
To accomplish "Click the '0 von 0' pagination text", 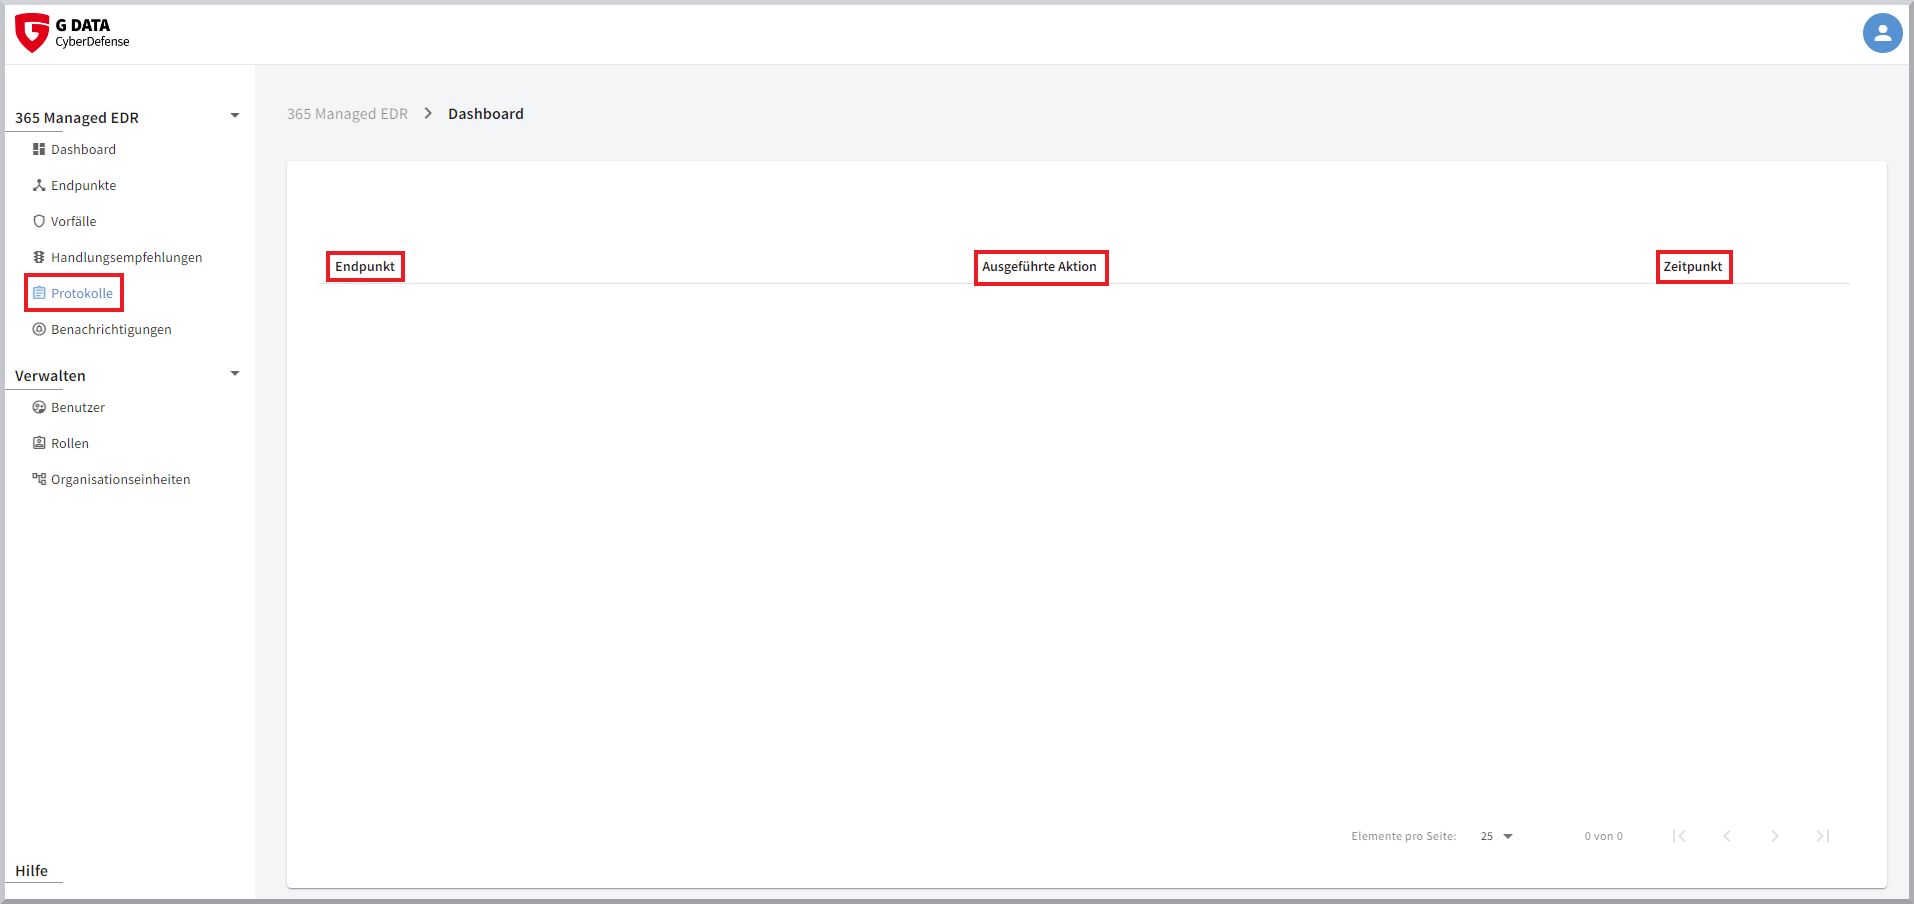I will coord(1603,836).
